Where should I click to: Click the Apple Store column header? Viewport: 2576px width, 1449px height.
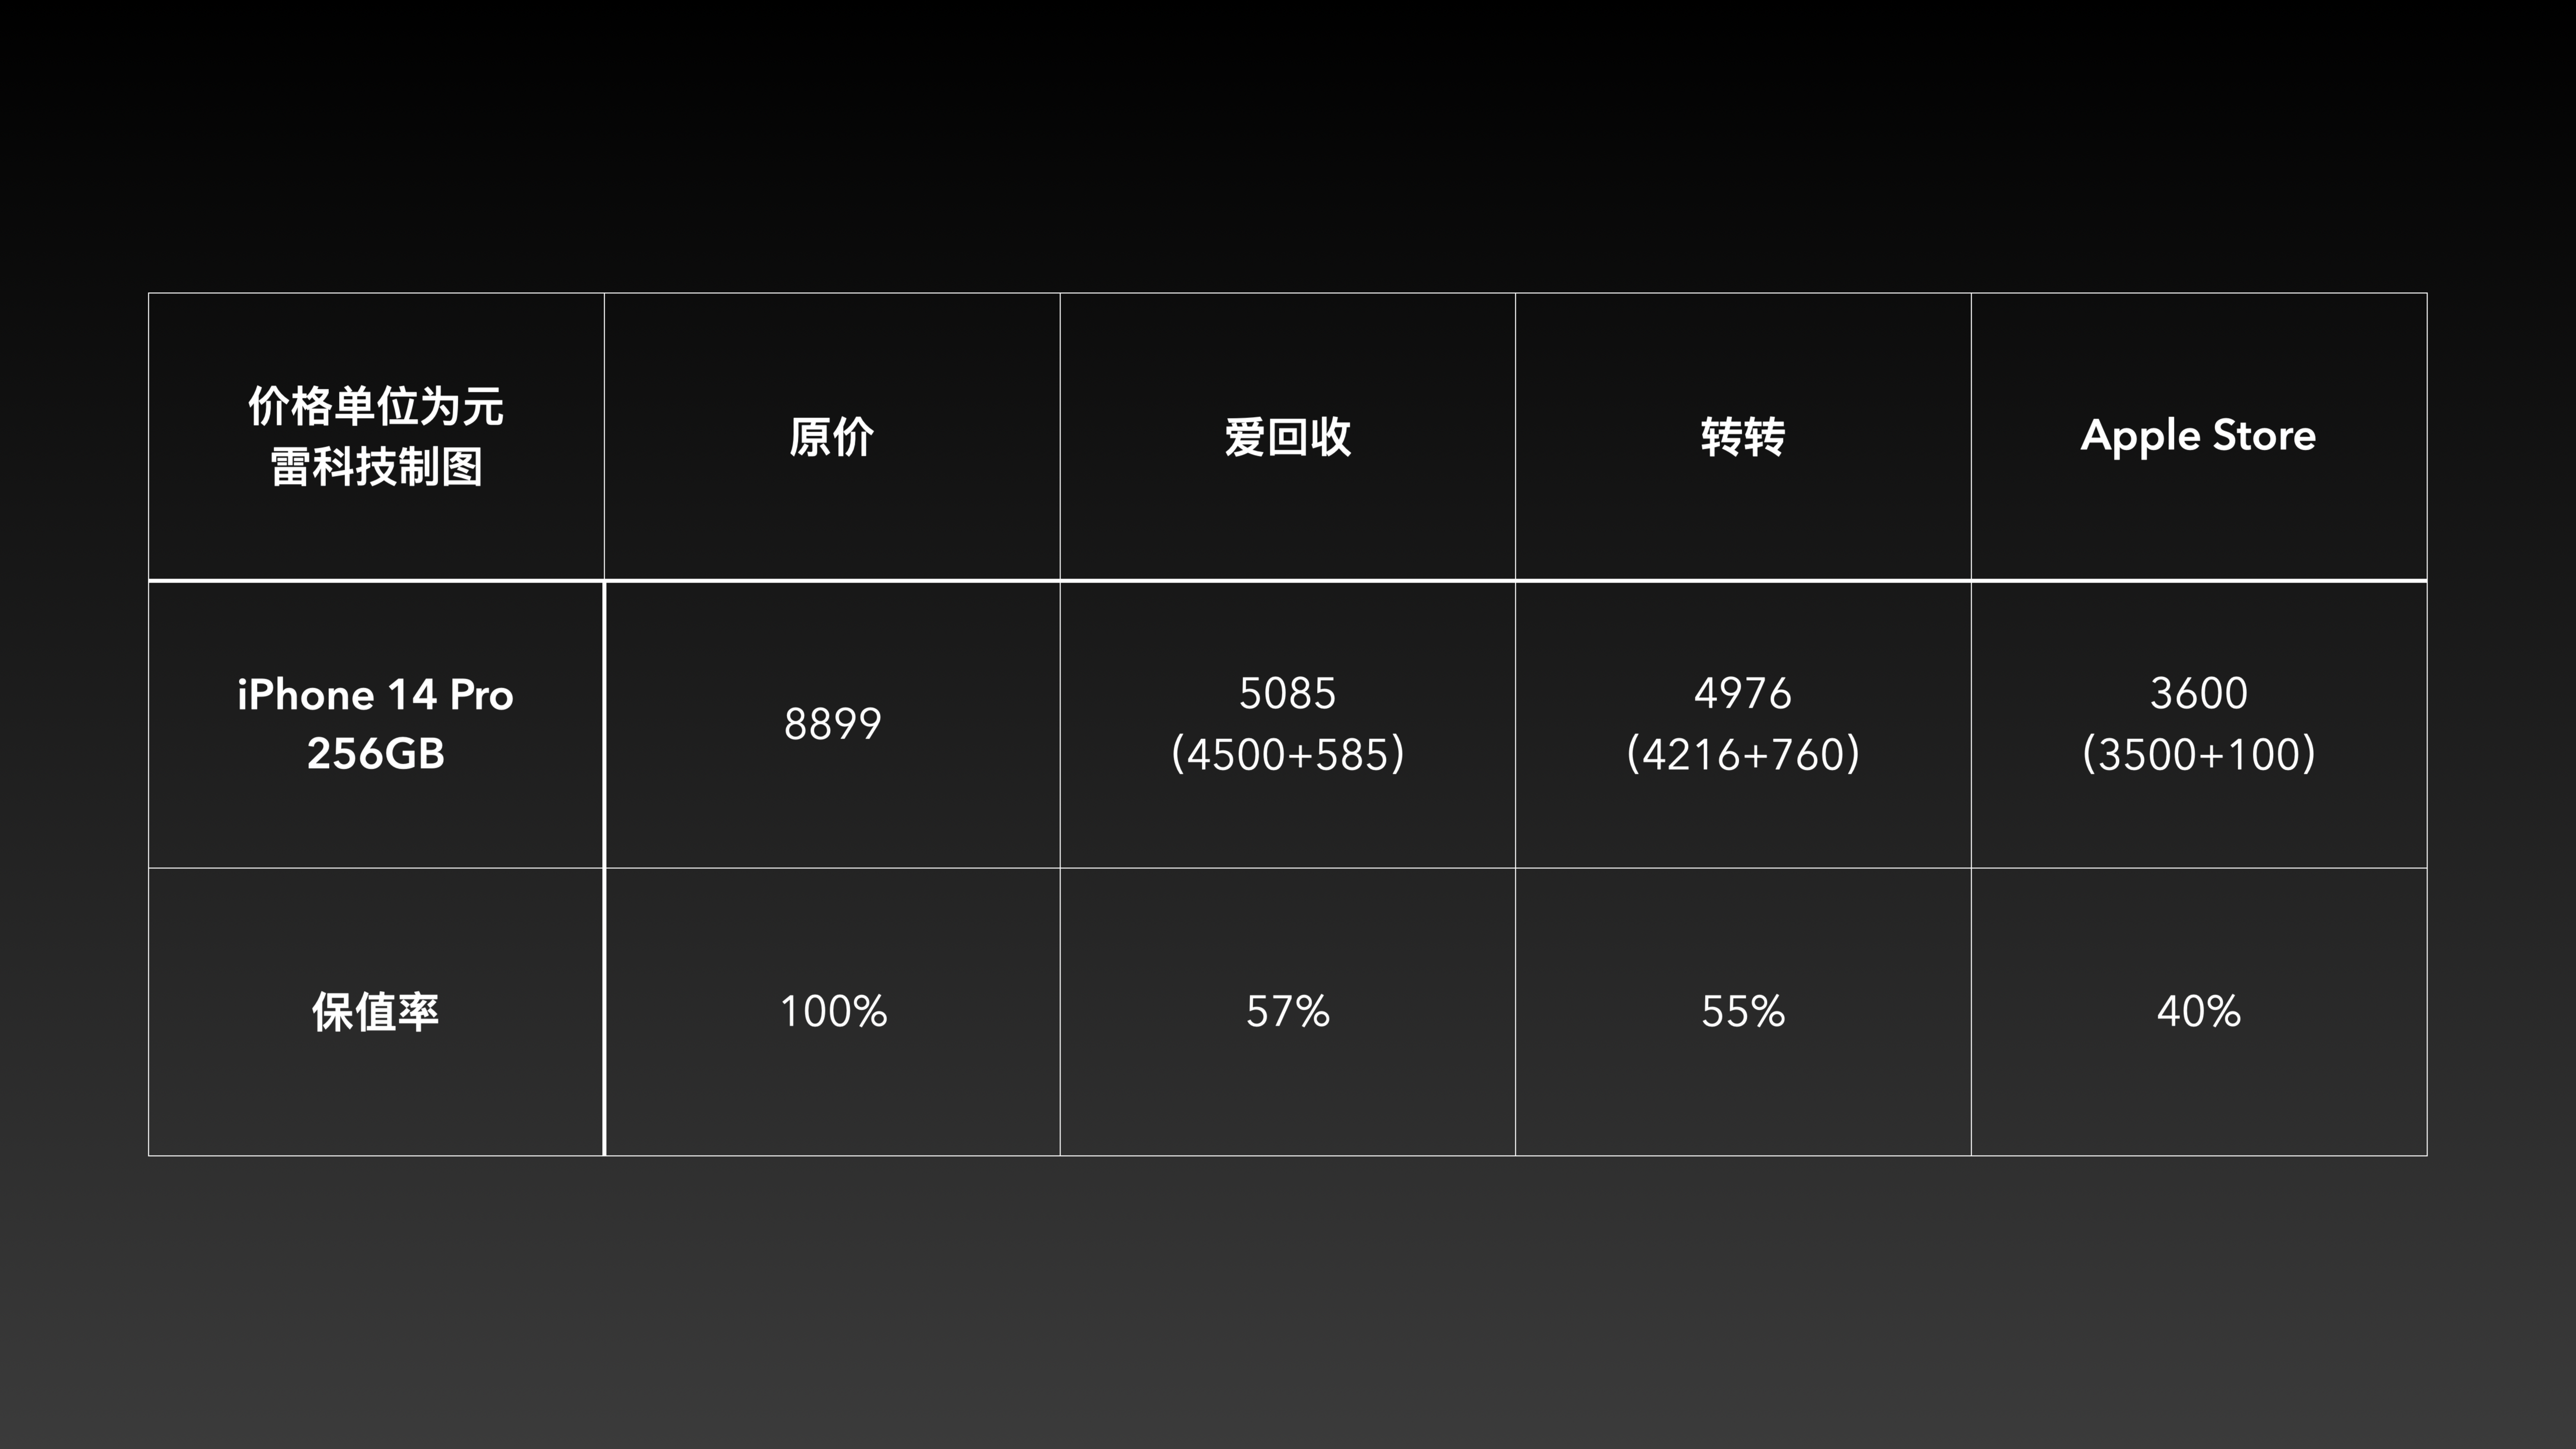[2201, 434]
